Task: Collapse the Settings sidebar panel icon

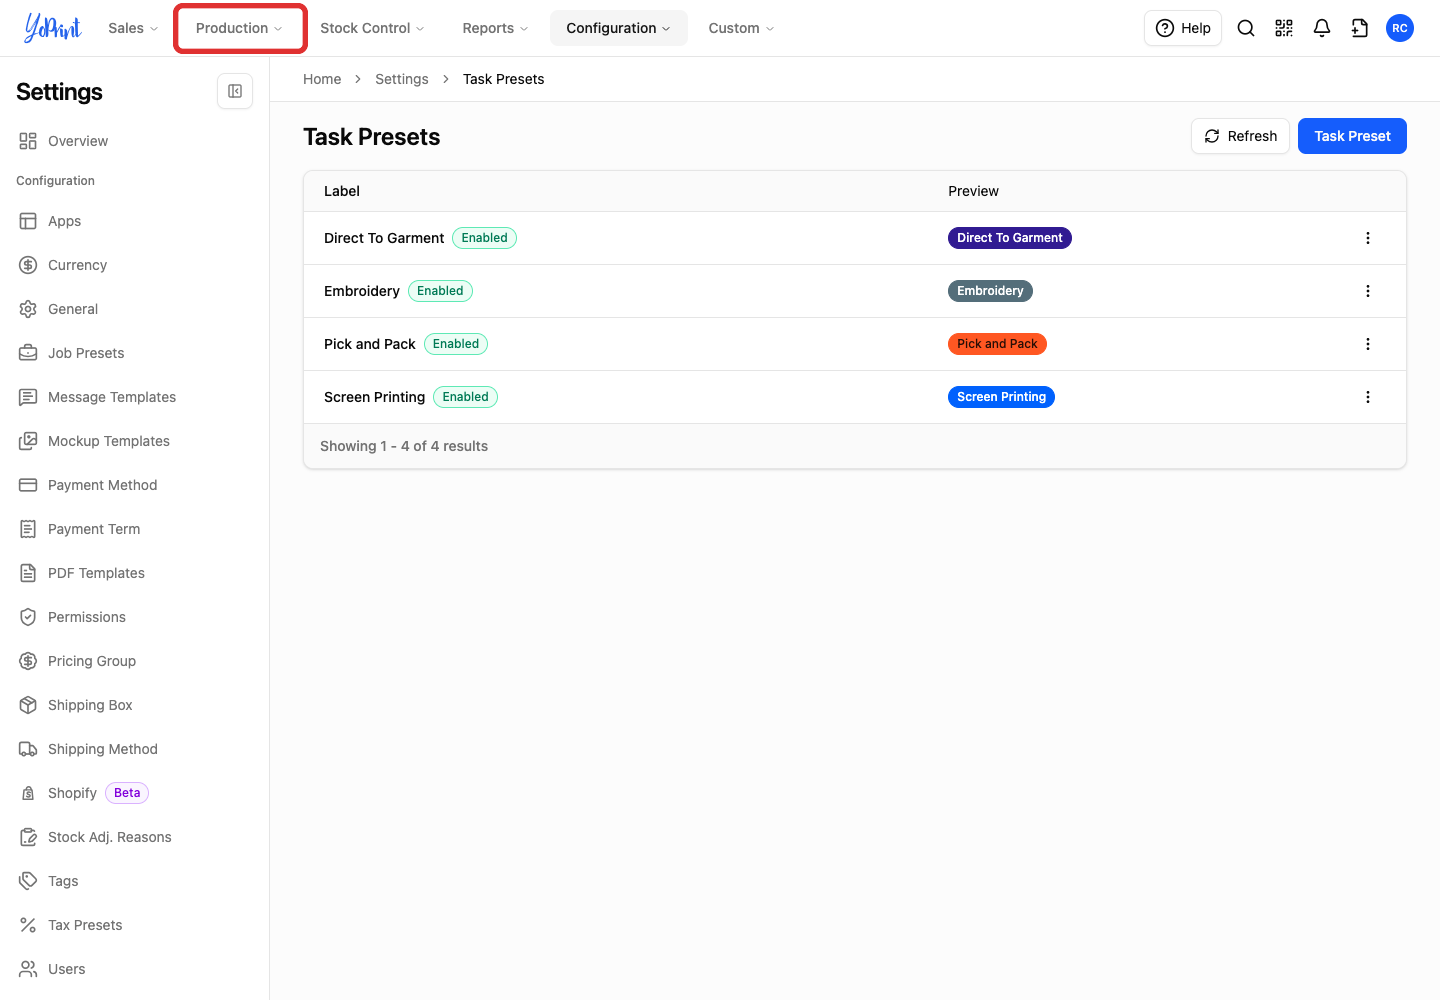Action: point(235,91)
